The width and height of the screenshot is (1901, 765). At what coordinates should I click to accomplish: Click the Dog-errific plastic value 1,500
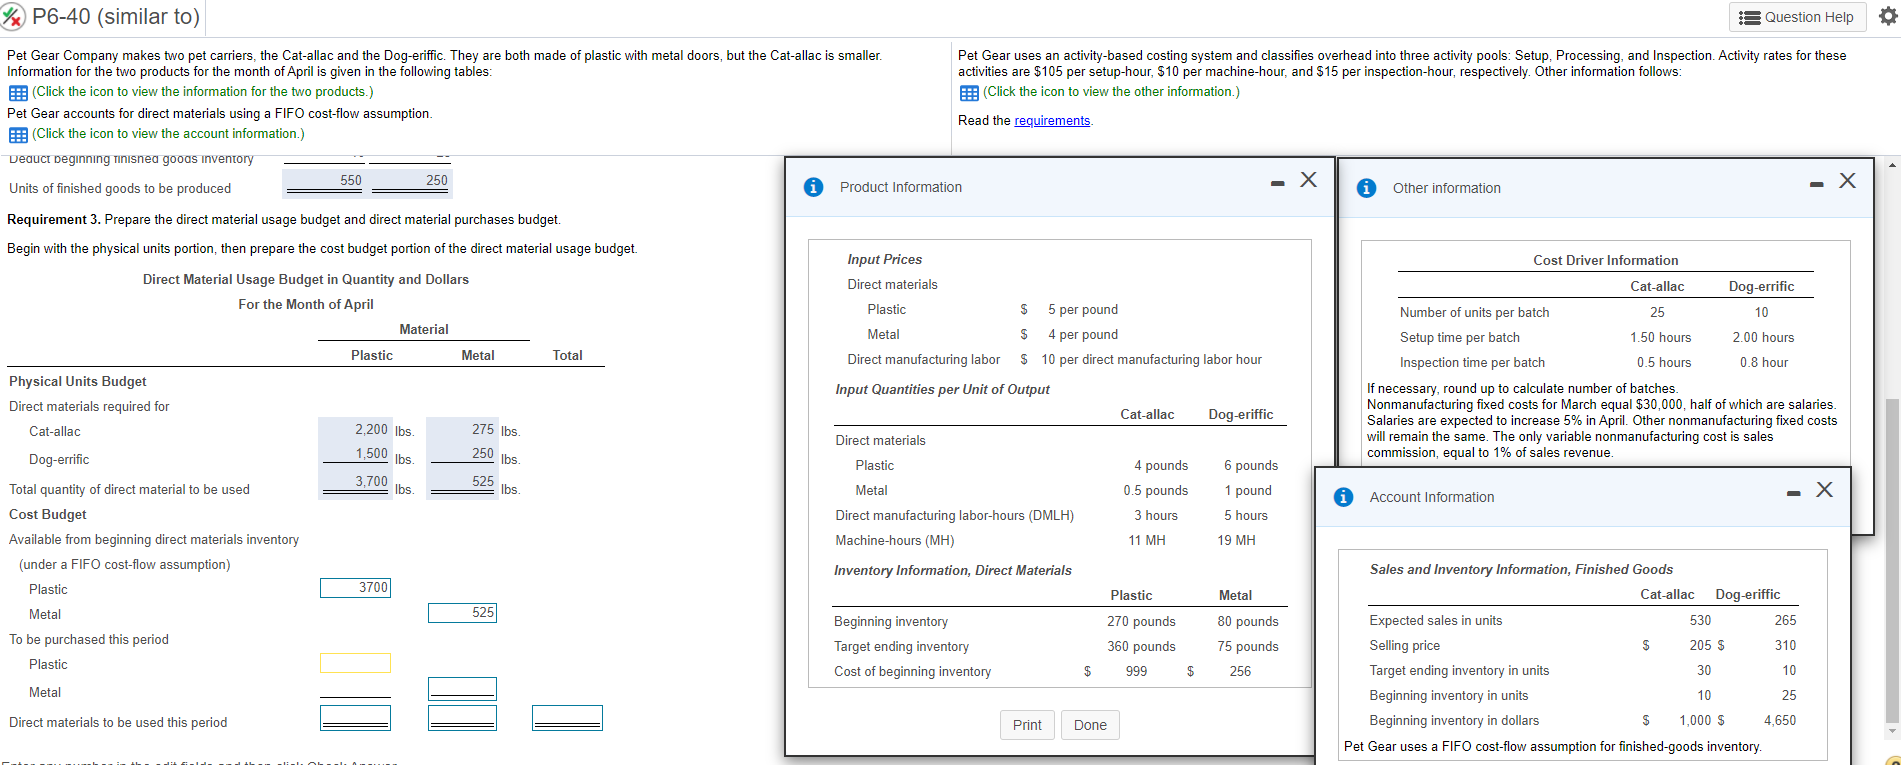(371, 453)
